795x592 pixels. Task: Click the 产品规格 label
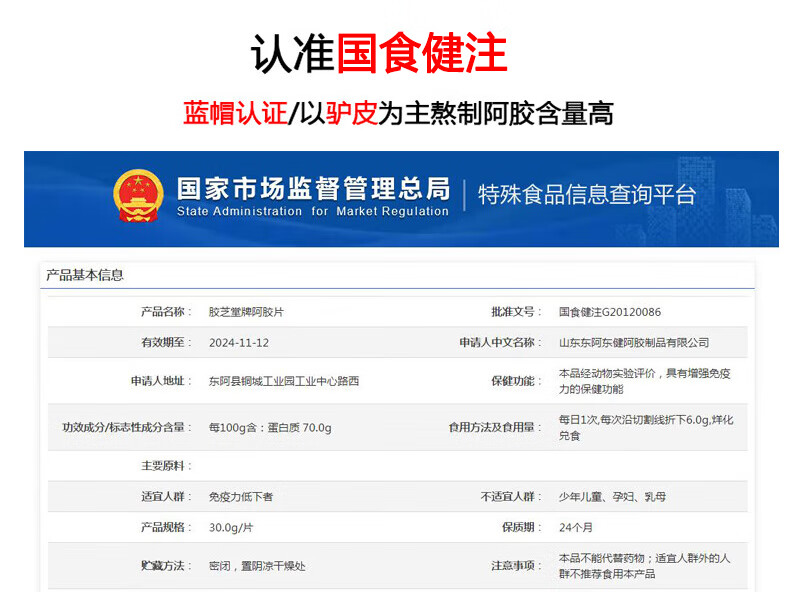coord(166,528)
